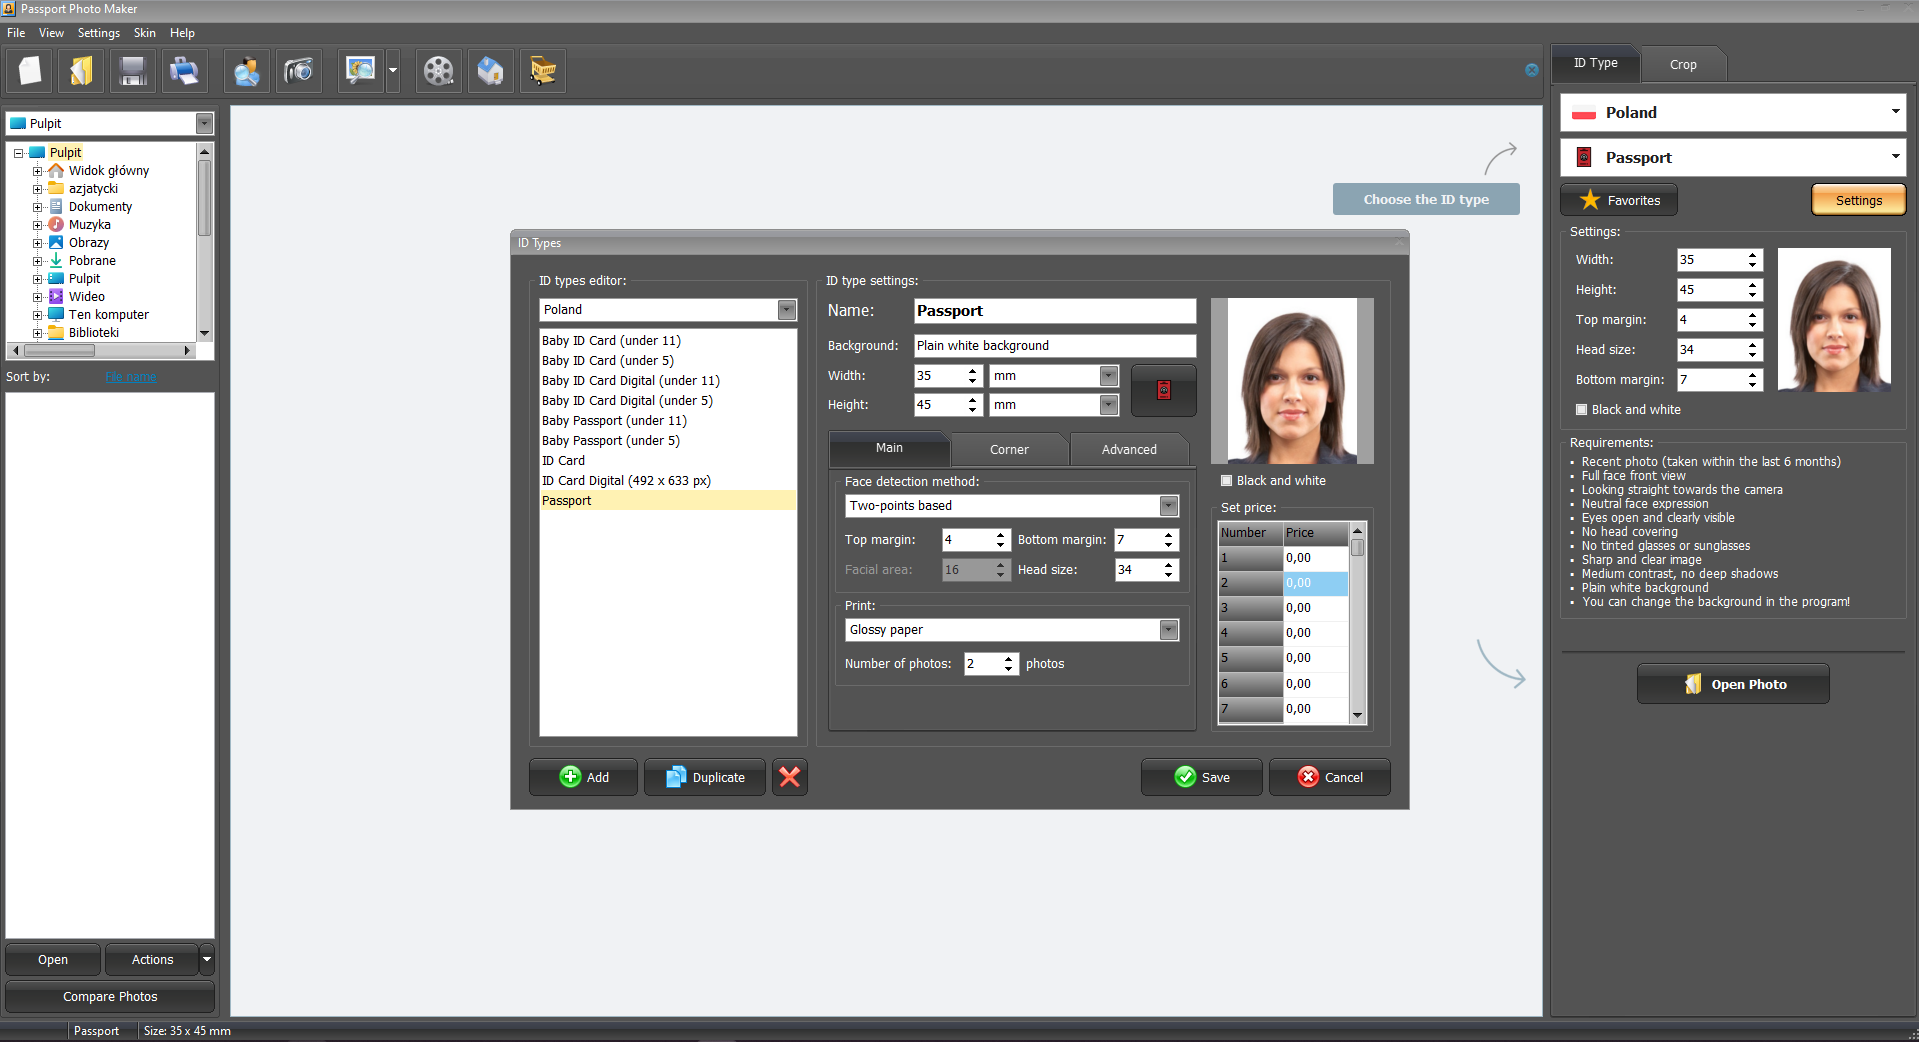1919x1042 pixels.
Task: Click the Name field containing Passport
Action: tap(1055, 311)
